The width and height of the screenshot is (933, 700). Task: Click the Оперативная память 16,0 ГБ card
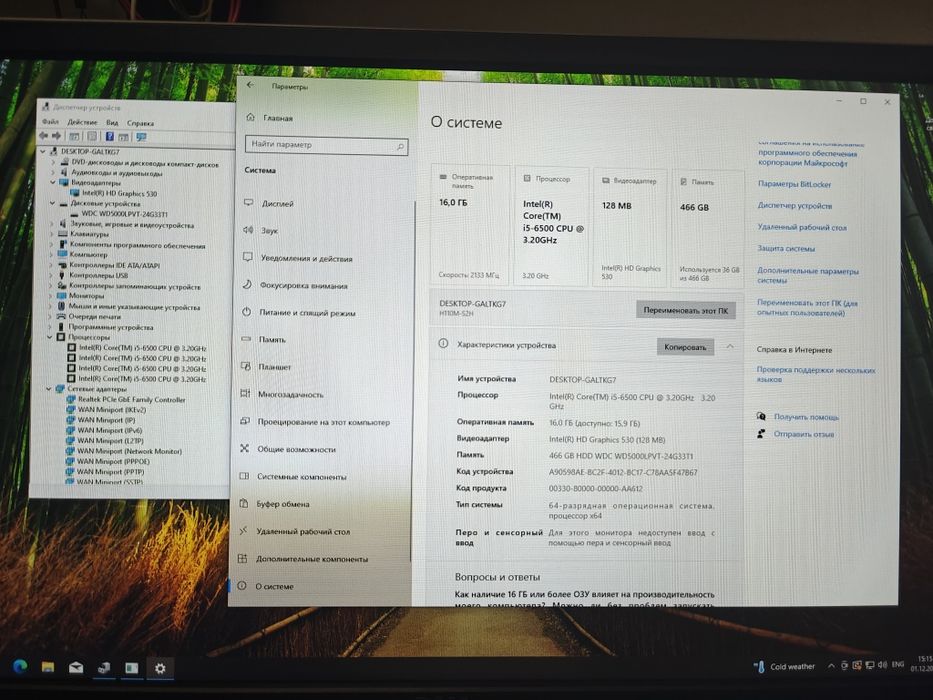pos(470,226)
